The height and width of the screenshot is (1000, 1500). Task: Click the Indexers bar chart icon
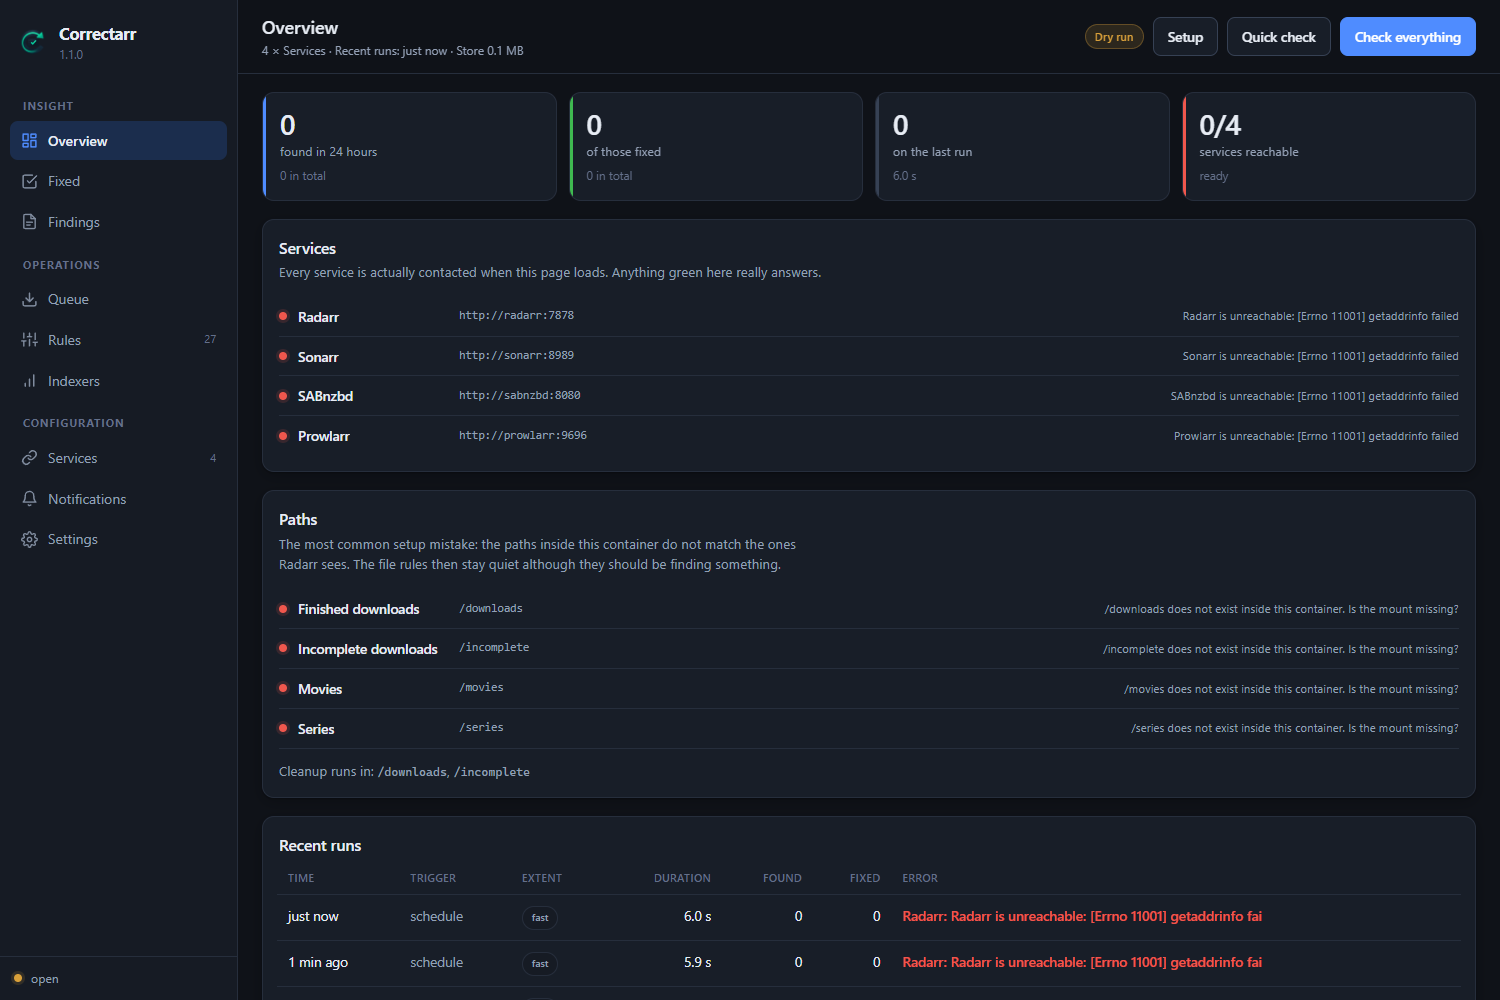[x=30, y=381]
